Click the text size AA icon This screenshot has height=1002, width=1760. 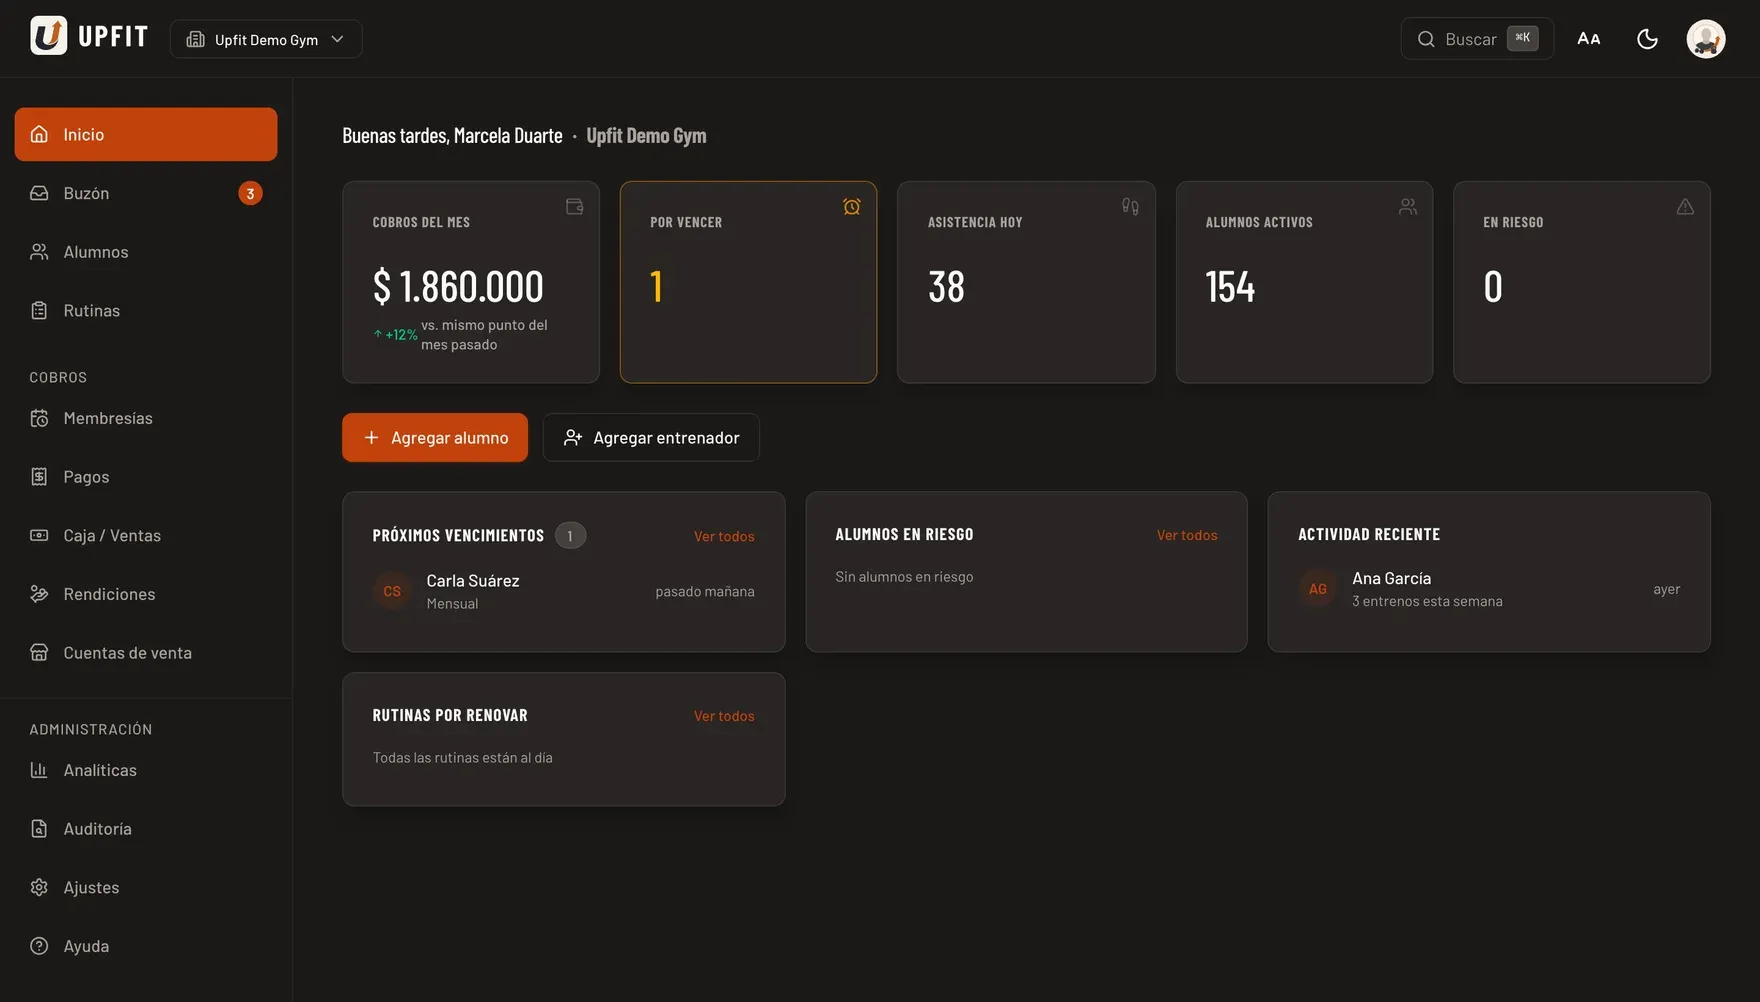[1589, 39]
